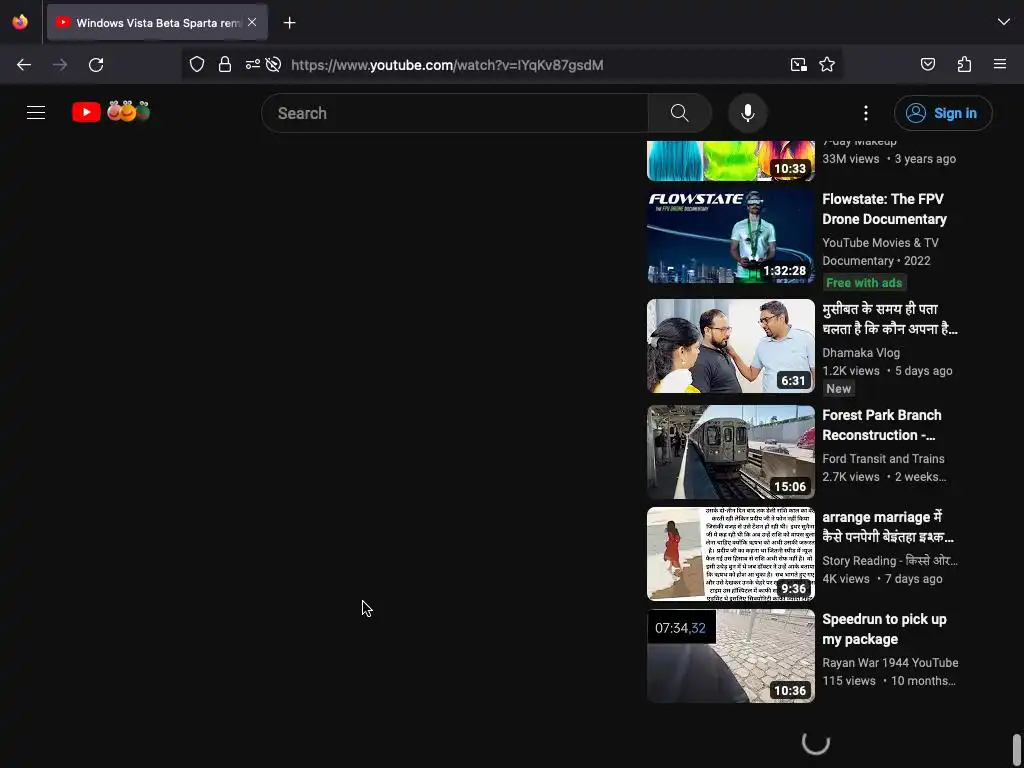Click Ford Transit and Trains channel name
Screen dimensions: 1024x768
pos(883,458)
